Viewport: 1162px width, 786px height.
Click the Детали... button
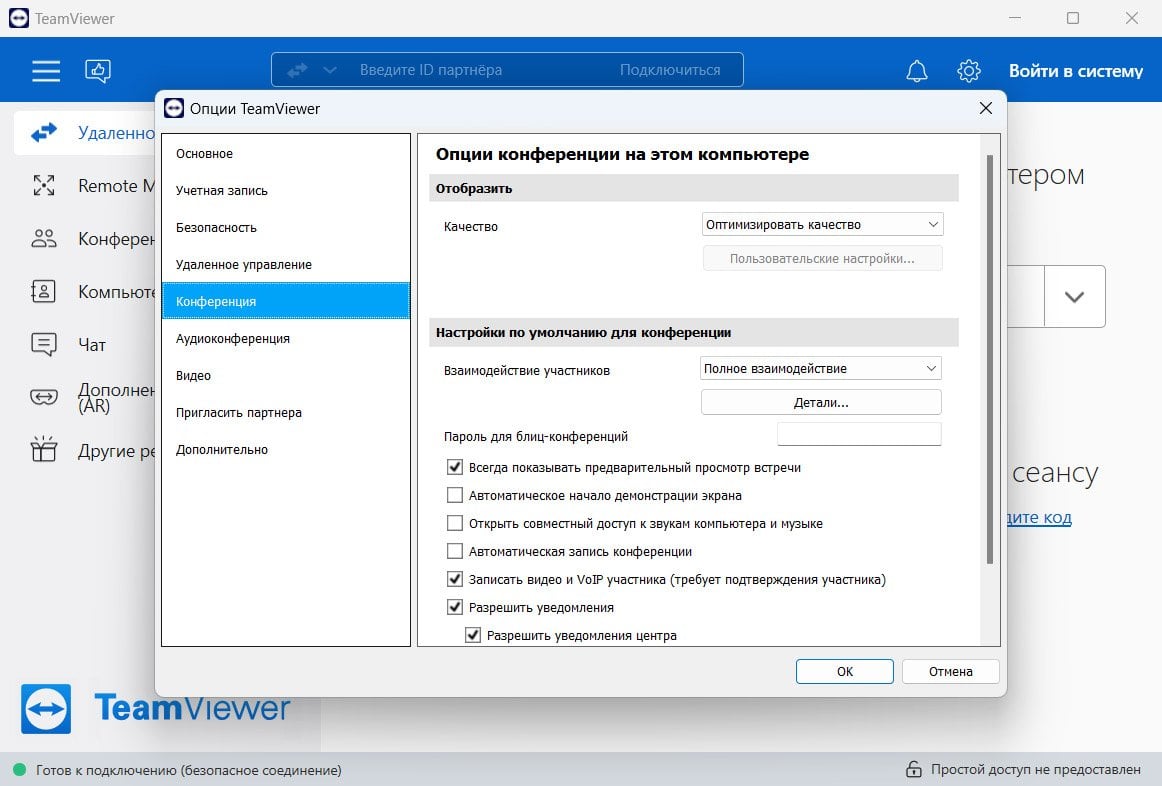coord(821,402)
